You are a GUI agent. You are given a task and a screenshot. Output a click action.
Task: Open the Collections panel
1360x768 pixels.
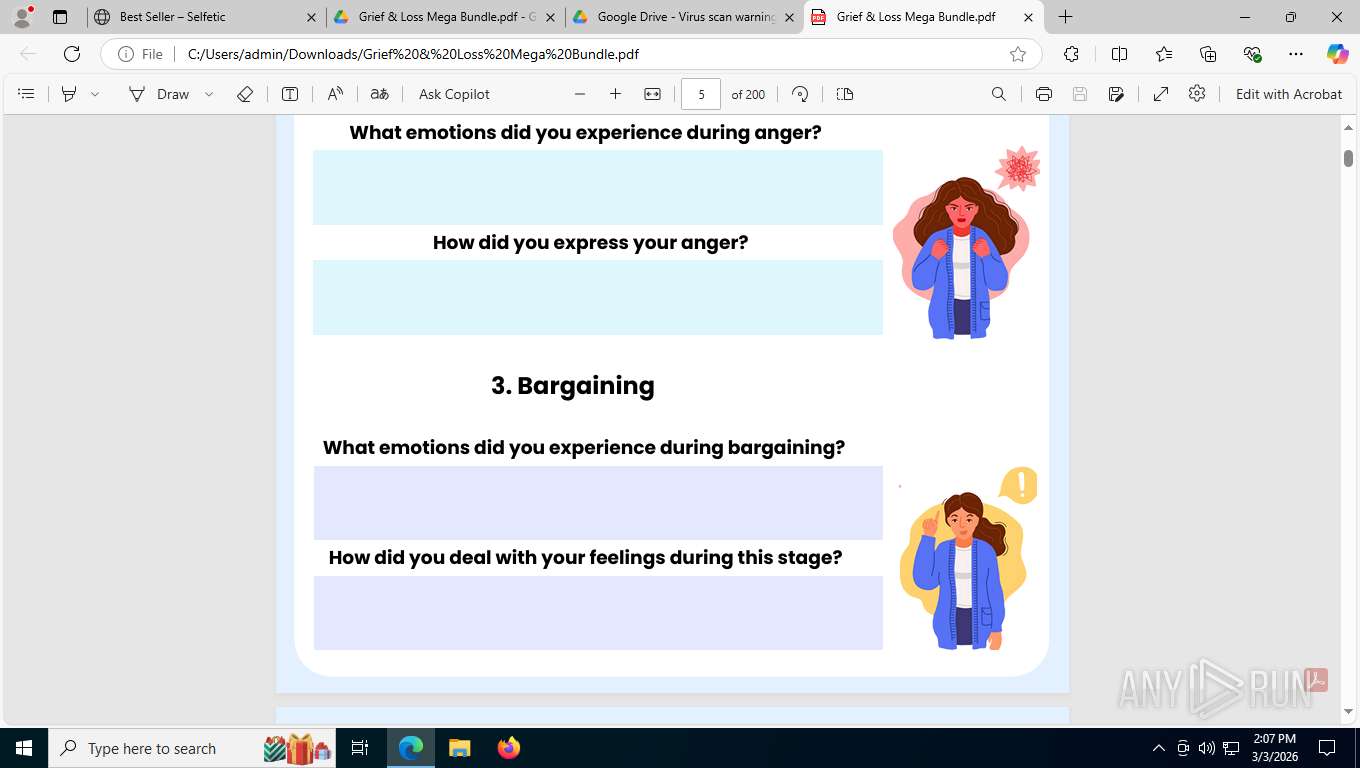(1208, 54)
